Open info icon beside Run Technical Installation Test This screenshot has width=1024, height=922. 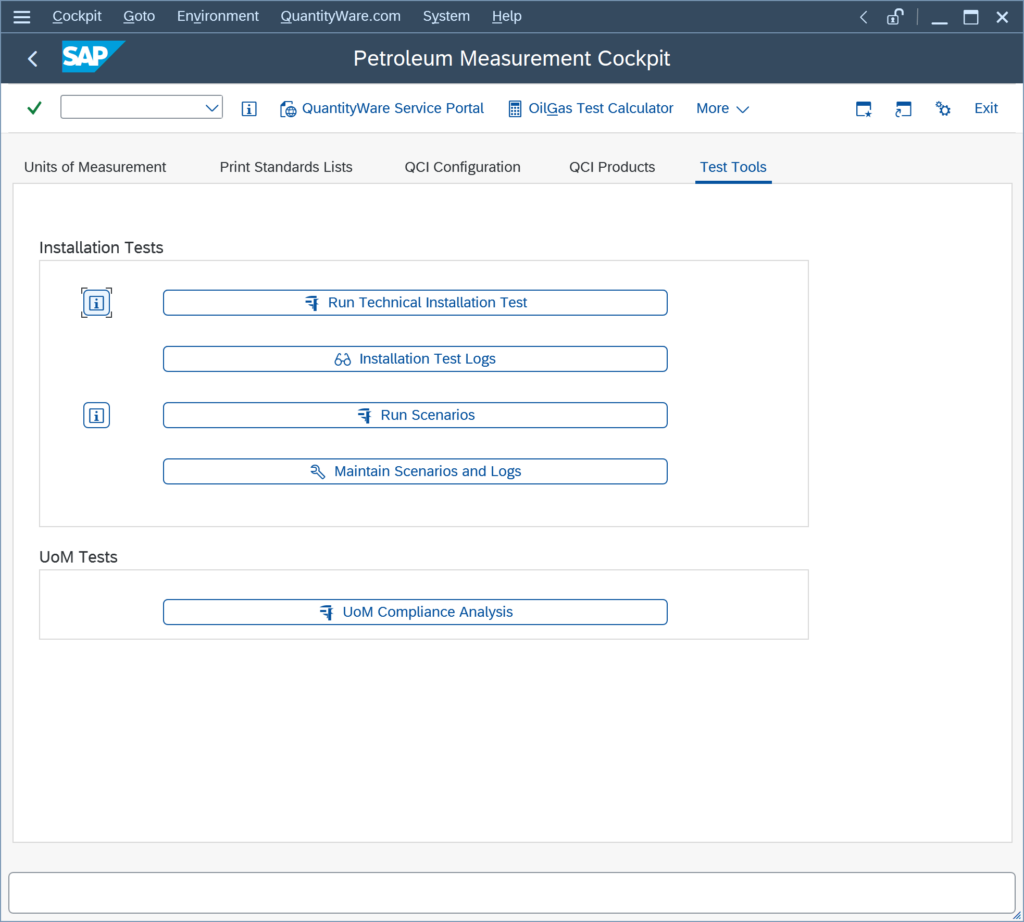(97, 303)
